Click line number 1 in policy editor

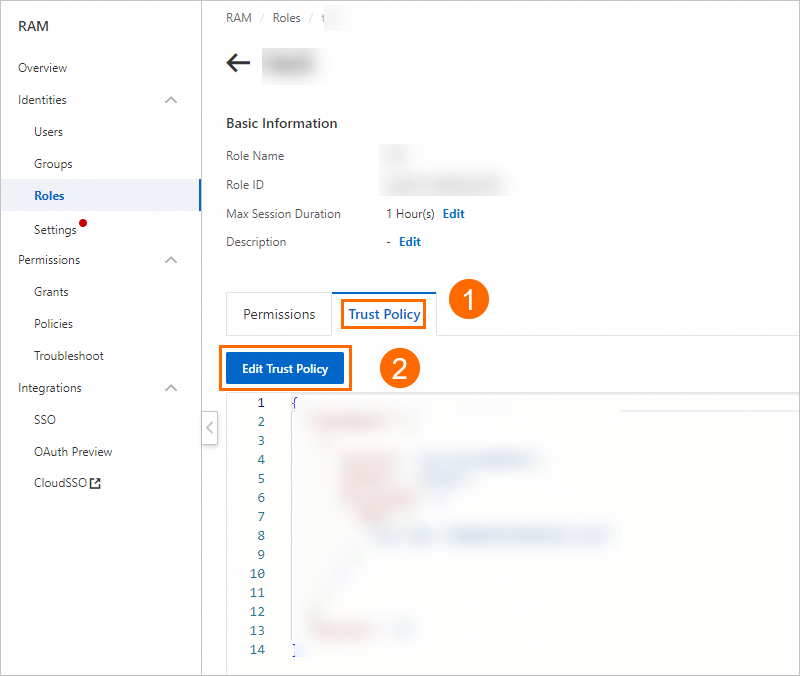click(x=261, y=403)
